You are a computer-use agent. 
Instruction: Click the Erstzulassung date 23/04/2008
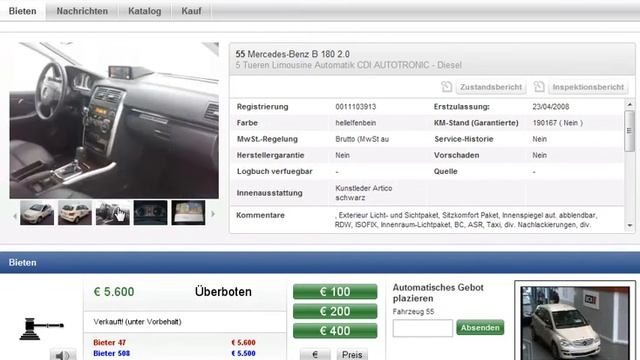tap(551, 107)
